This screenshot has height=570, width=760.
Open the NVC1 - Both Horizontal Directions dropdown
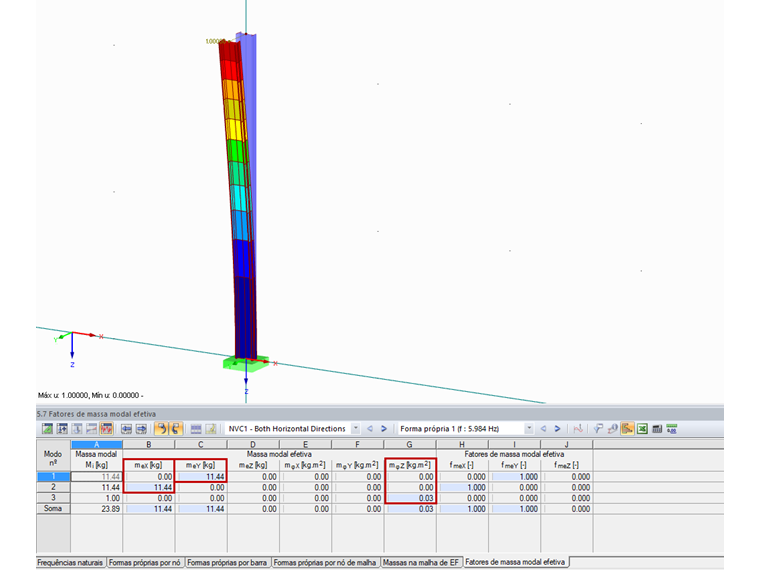click(356, 428)
